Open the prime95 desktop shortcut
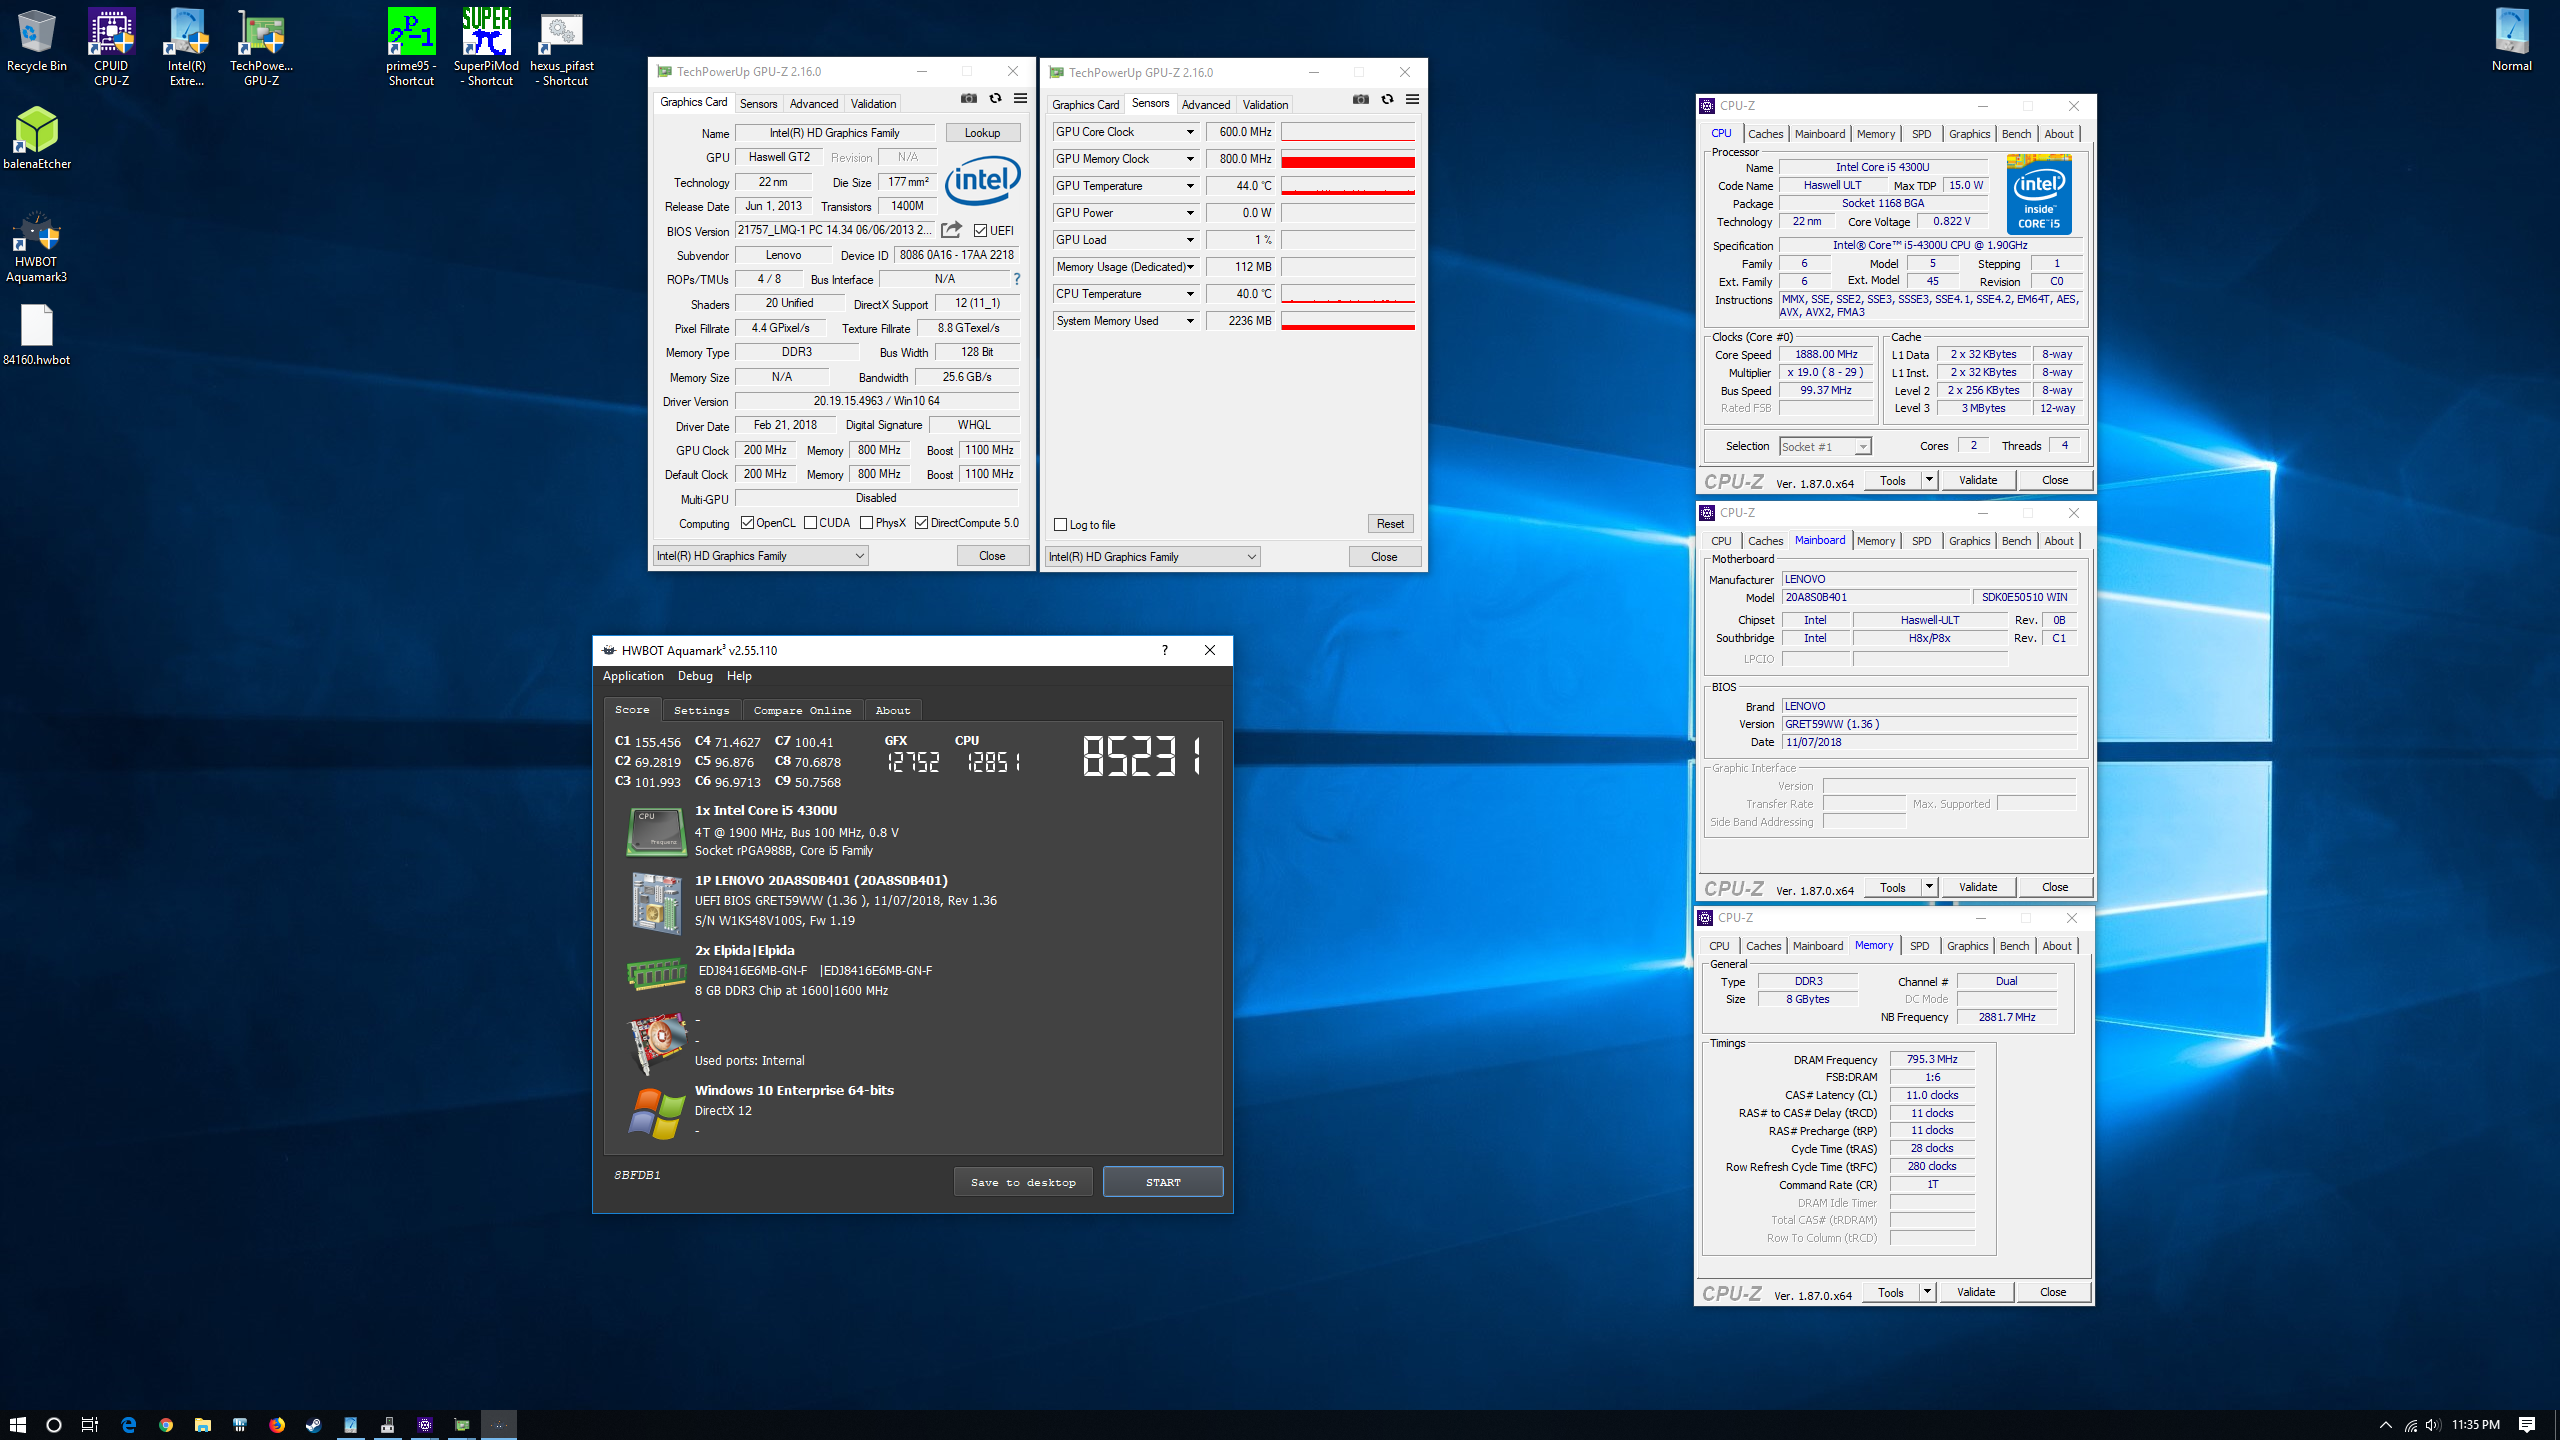The height and width of the screenshot is (1440, 2560). click(411, 47)
